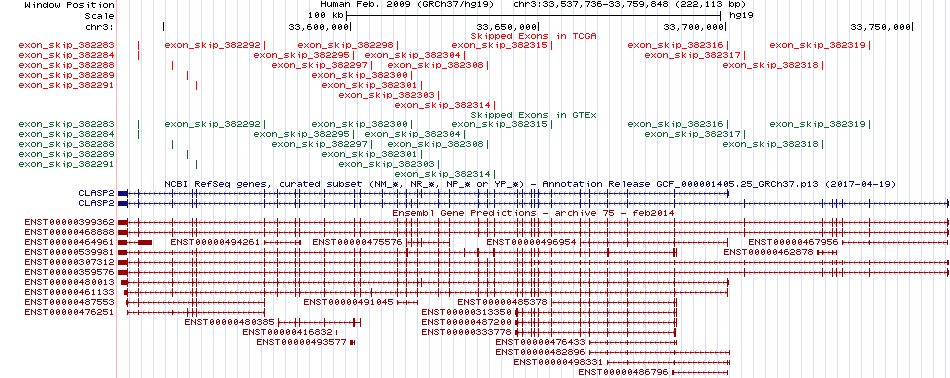Open transcript ENST00000475576

[x=357, y=242]
